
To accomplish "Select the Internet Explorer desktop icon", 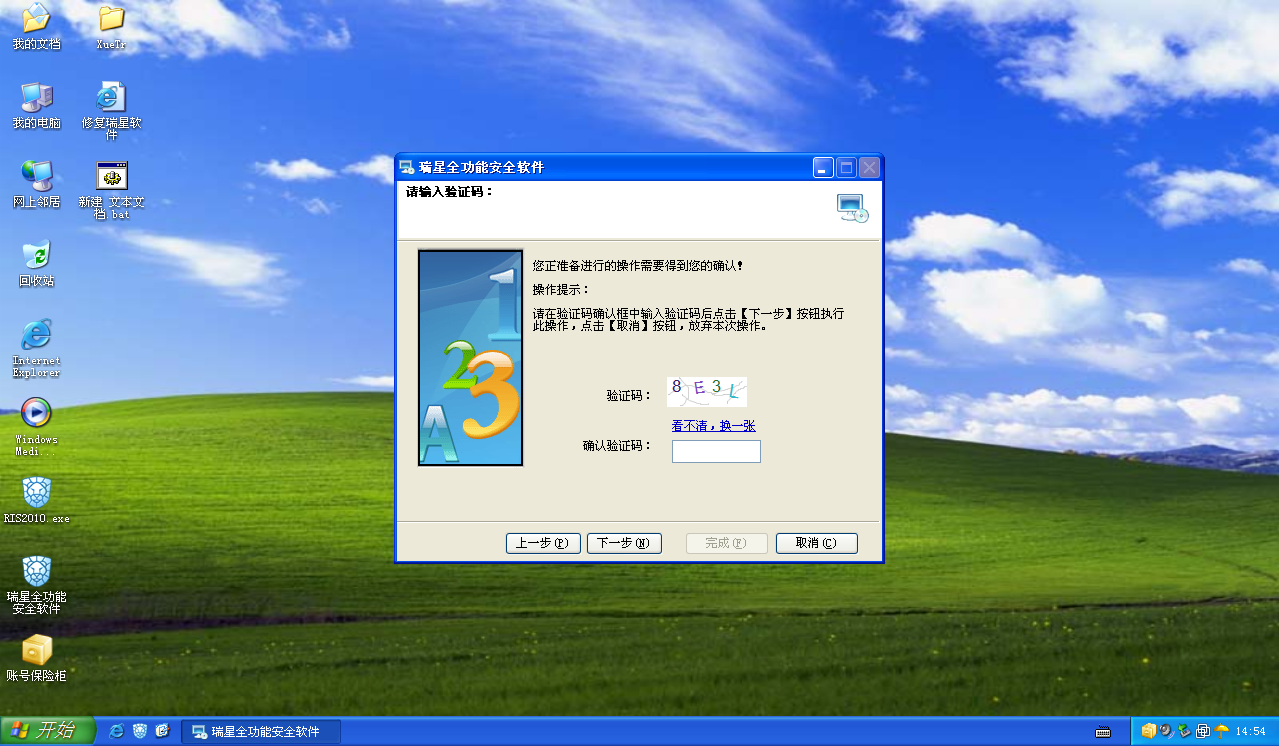I will coord(36,348).
